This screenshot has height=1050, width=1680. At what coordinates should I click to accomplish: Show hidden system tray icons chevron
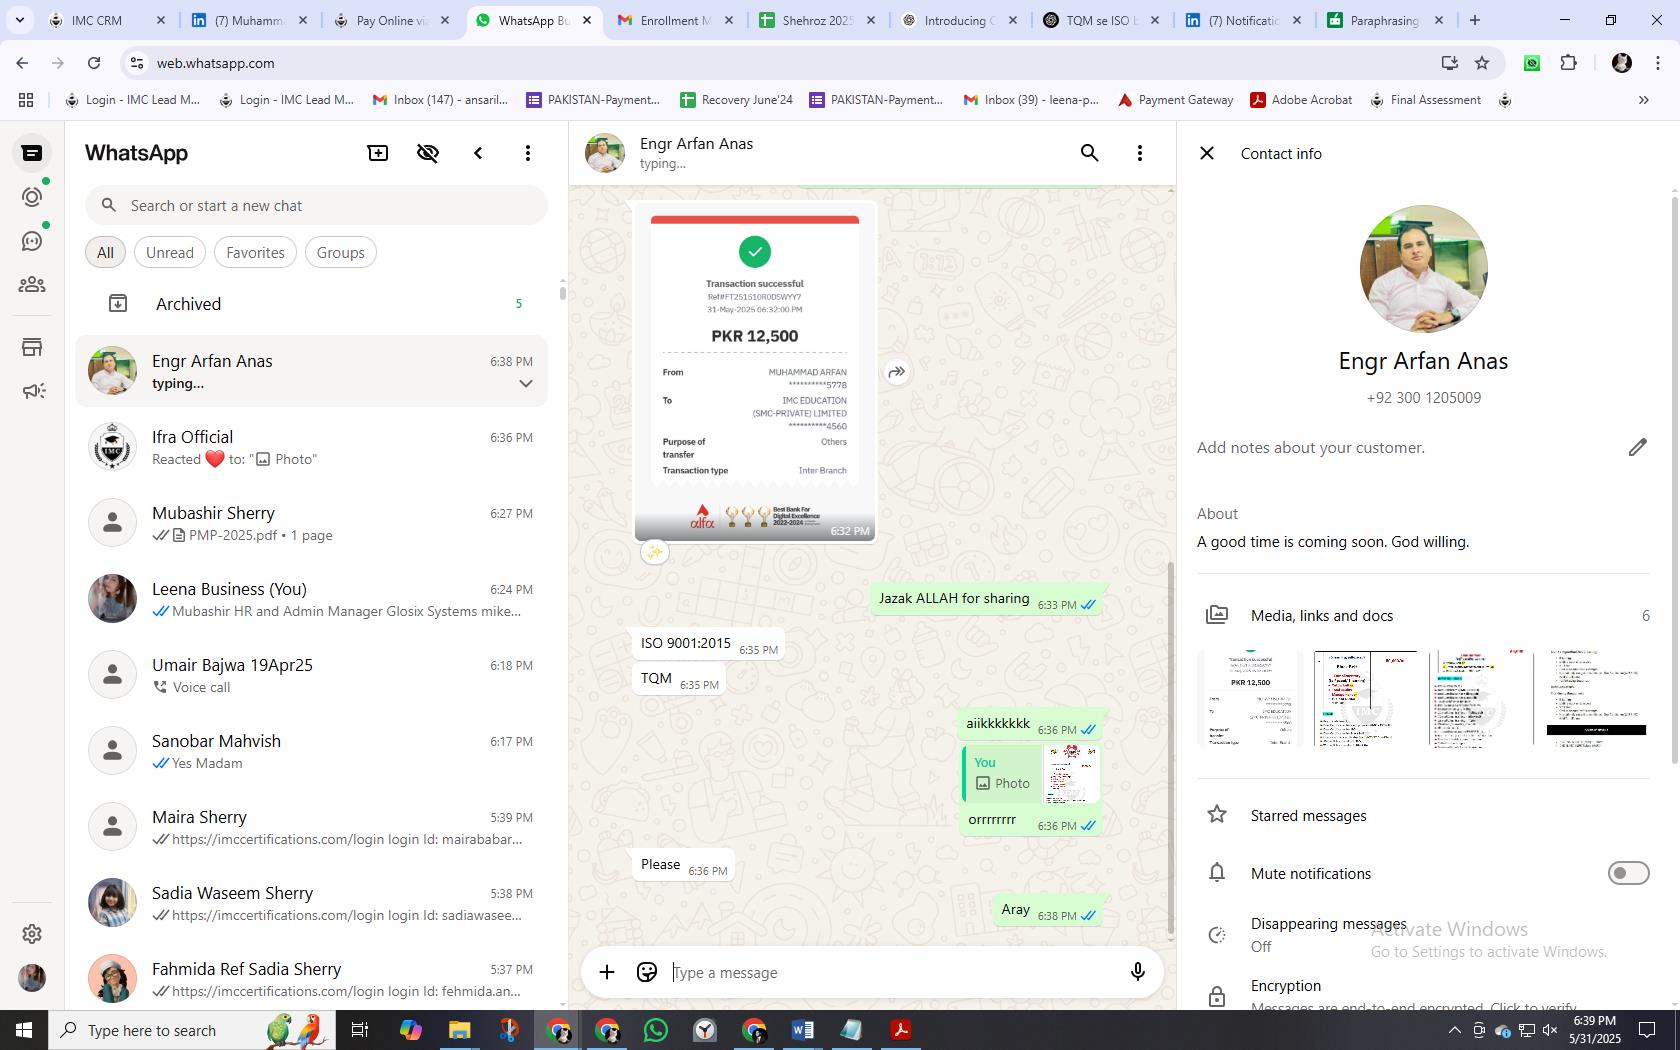point(1454,1030)
